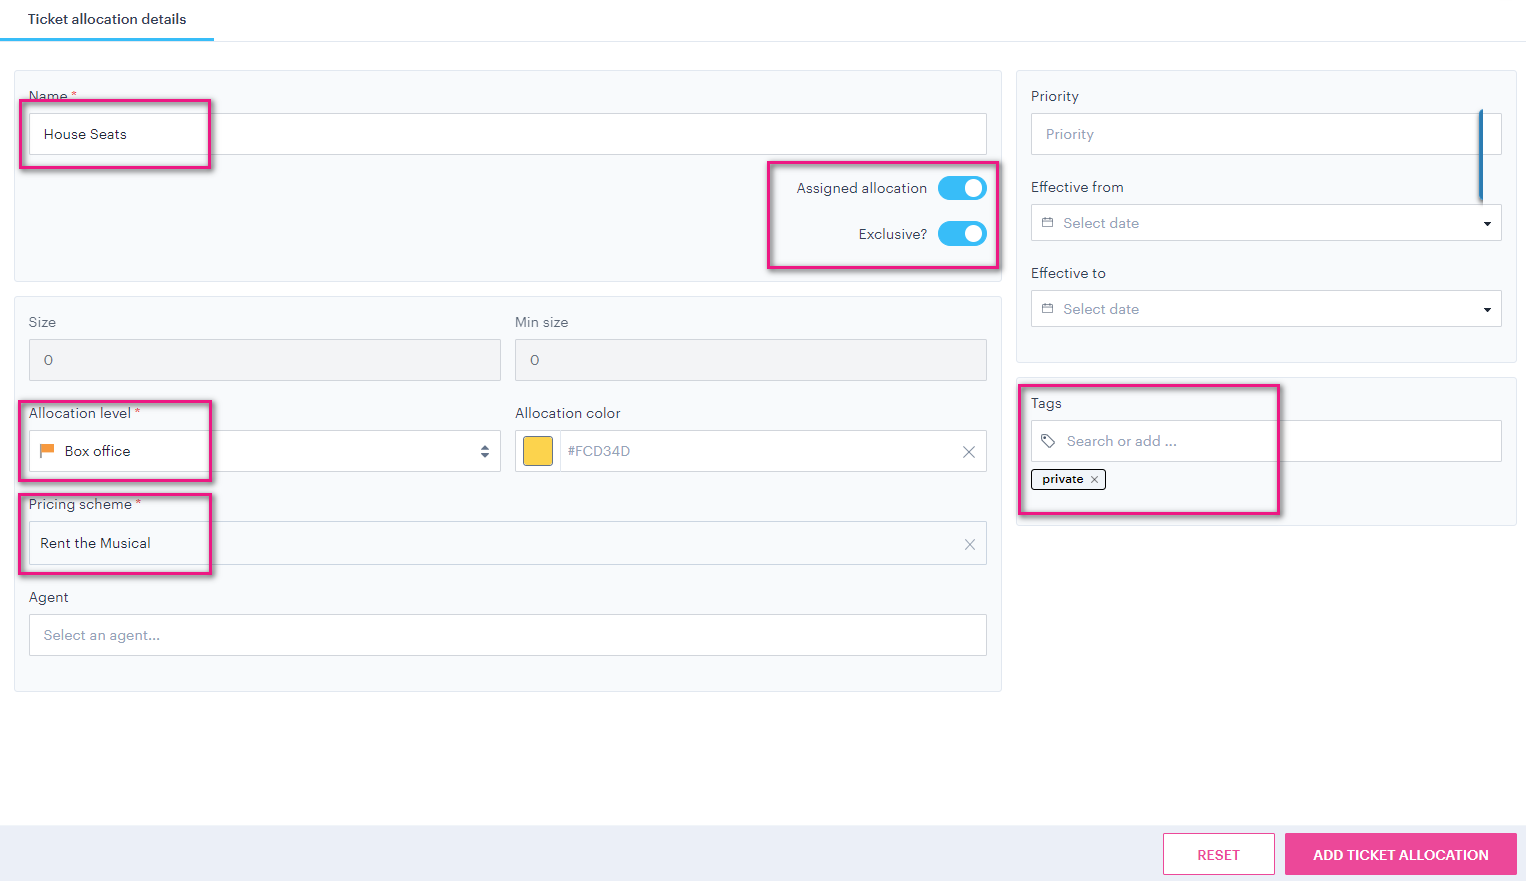Click the tag icon in Tags search
Viewport: 1526px width, 881px height.
pyautogui.click(x=1048, y=441)
